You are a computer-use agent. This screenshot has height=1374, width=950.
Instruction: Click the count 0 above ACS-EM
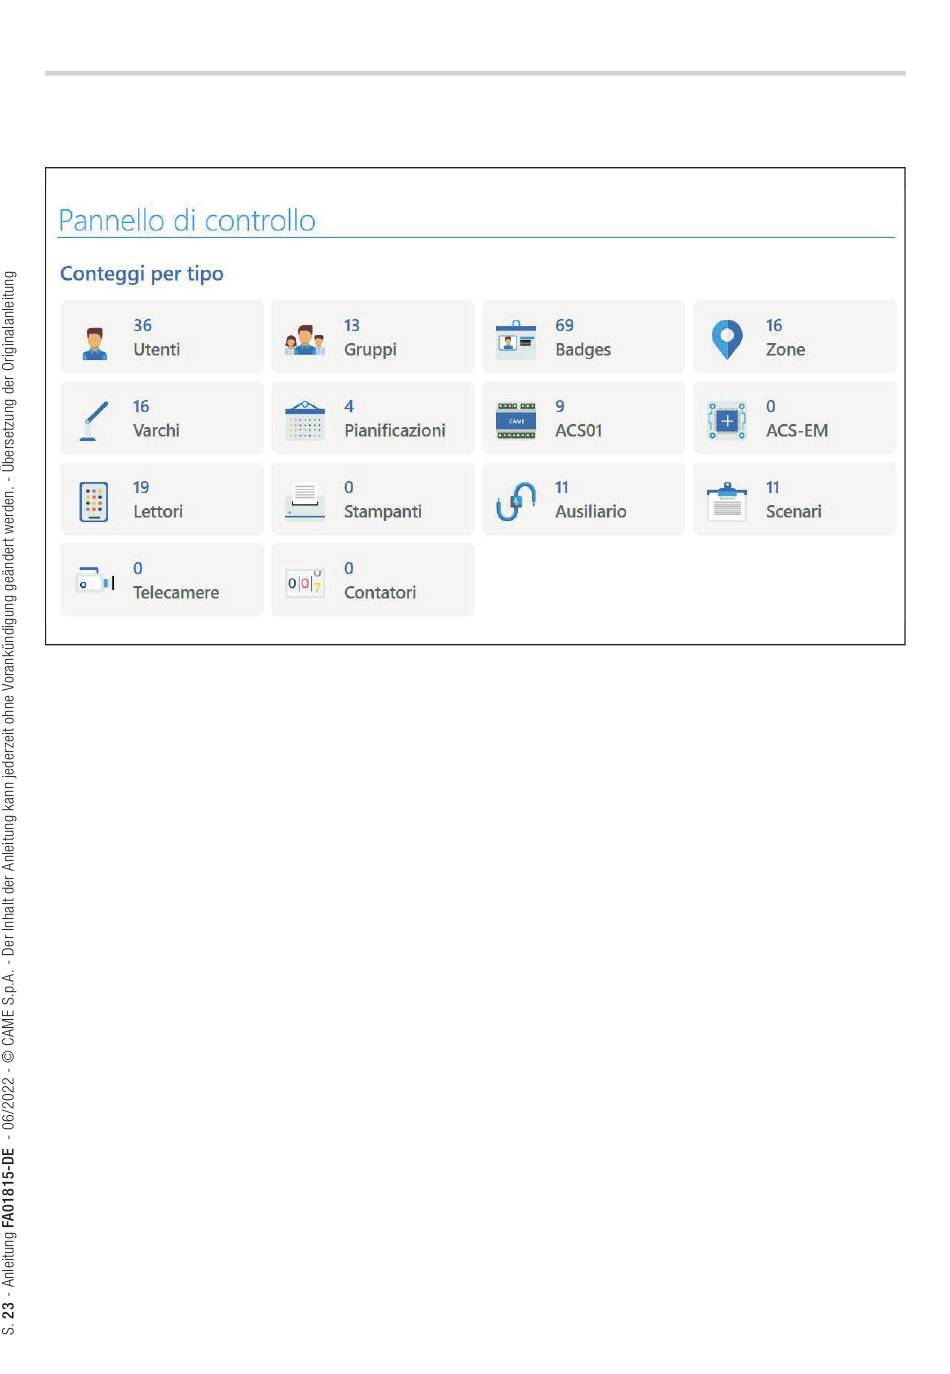[x=771, y=407]
